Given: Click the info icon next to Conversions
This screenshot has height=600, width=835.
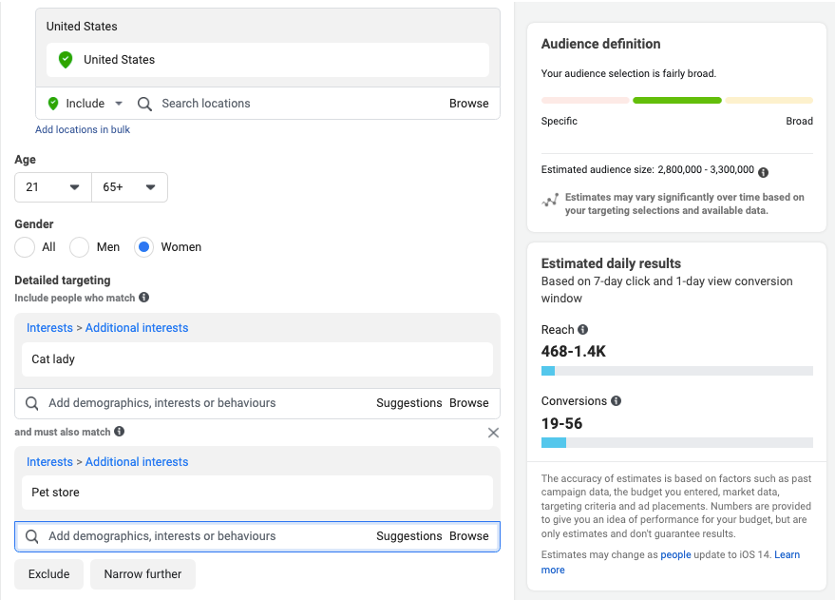Looking at the screenshot, I should coord(616,401).
